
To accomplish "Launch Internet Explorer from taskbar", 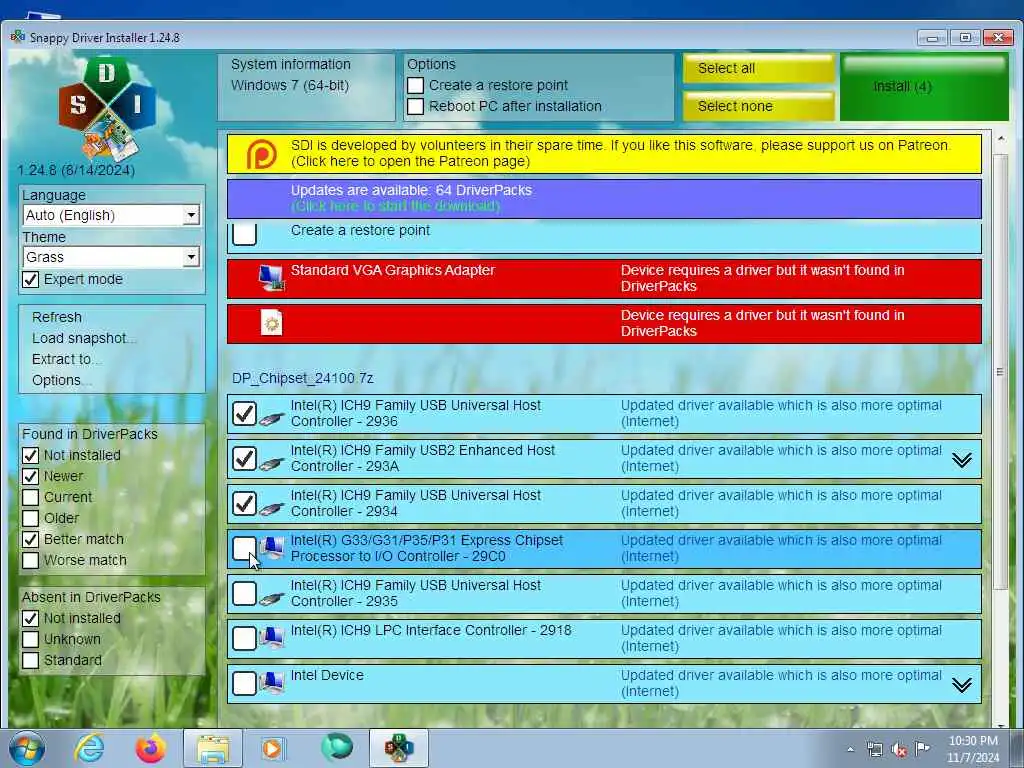I will pos(88,748).
